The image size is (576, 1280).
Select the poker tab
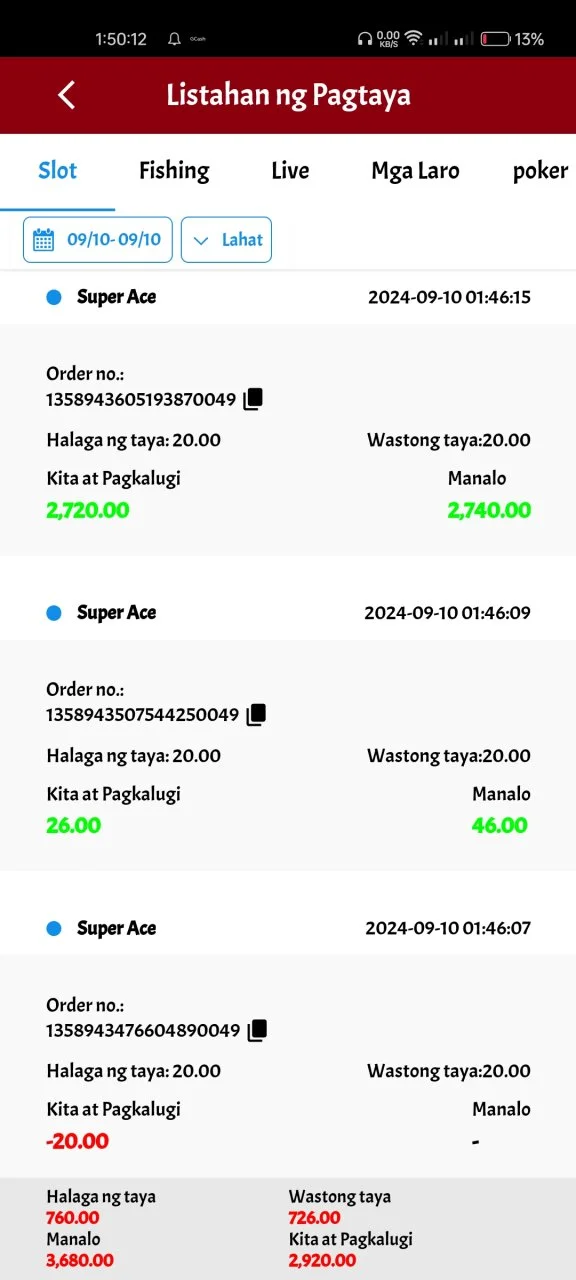tap(540, 171)
